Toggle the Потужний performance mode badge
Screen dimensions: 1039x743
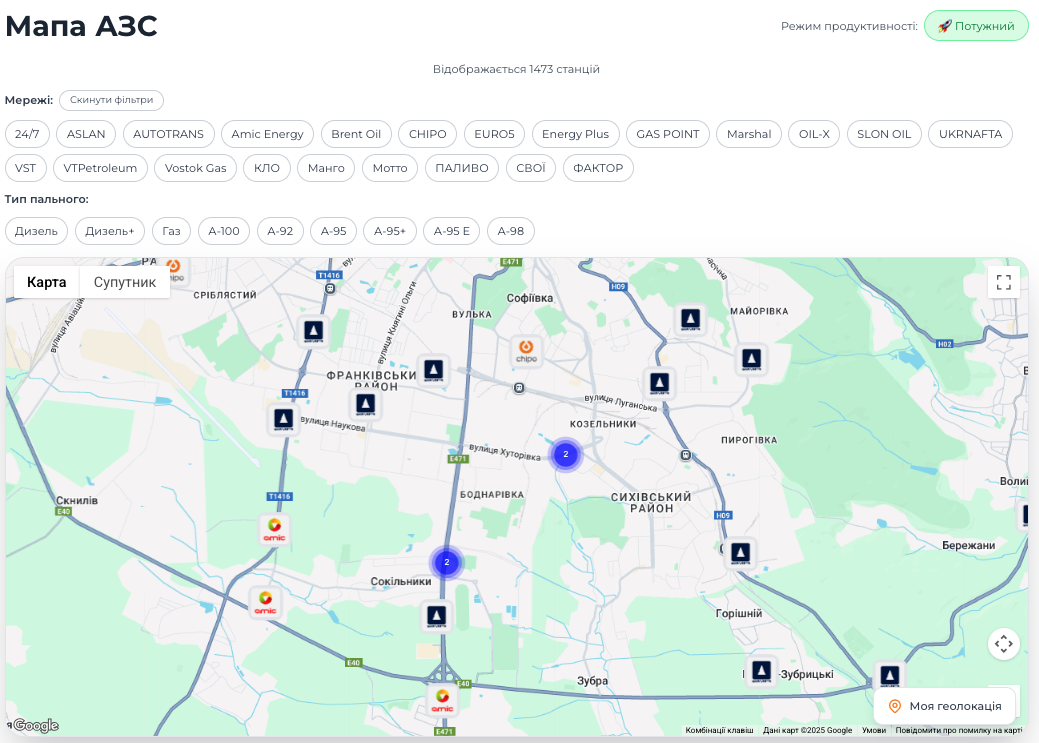click(x=976, y=26)
